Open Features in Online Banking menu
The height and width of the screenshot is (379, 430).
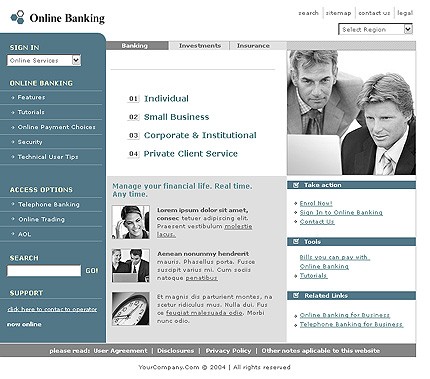(31, 97)
